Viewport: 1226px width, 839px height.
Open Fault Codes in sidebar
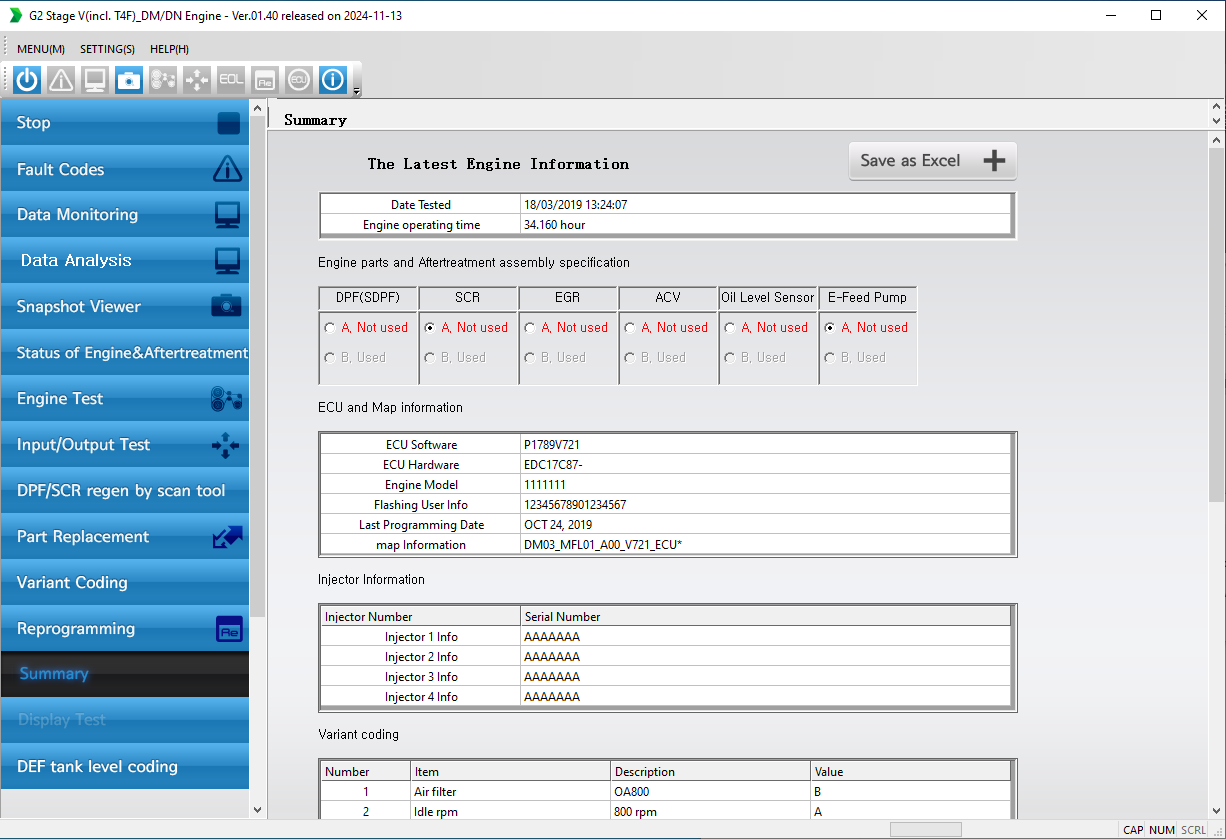124,169
